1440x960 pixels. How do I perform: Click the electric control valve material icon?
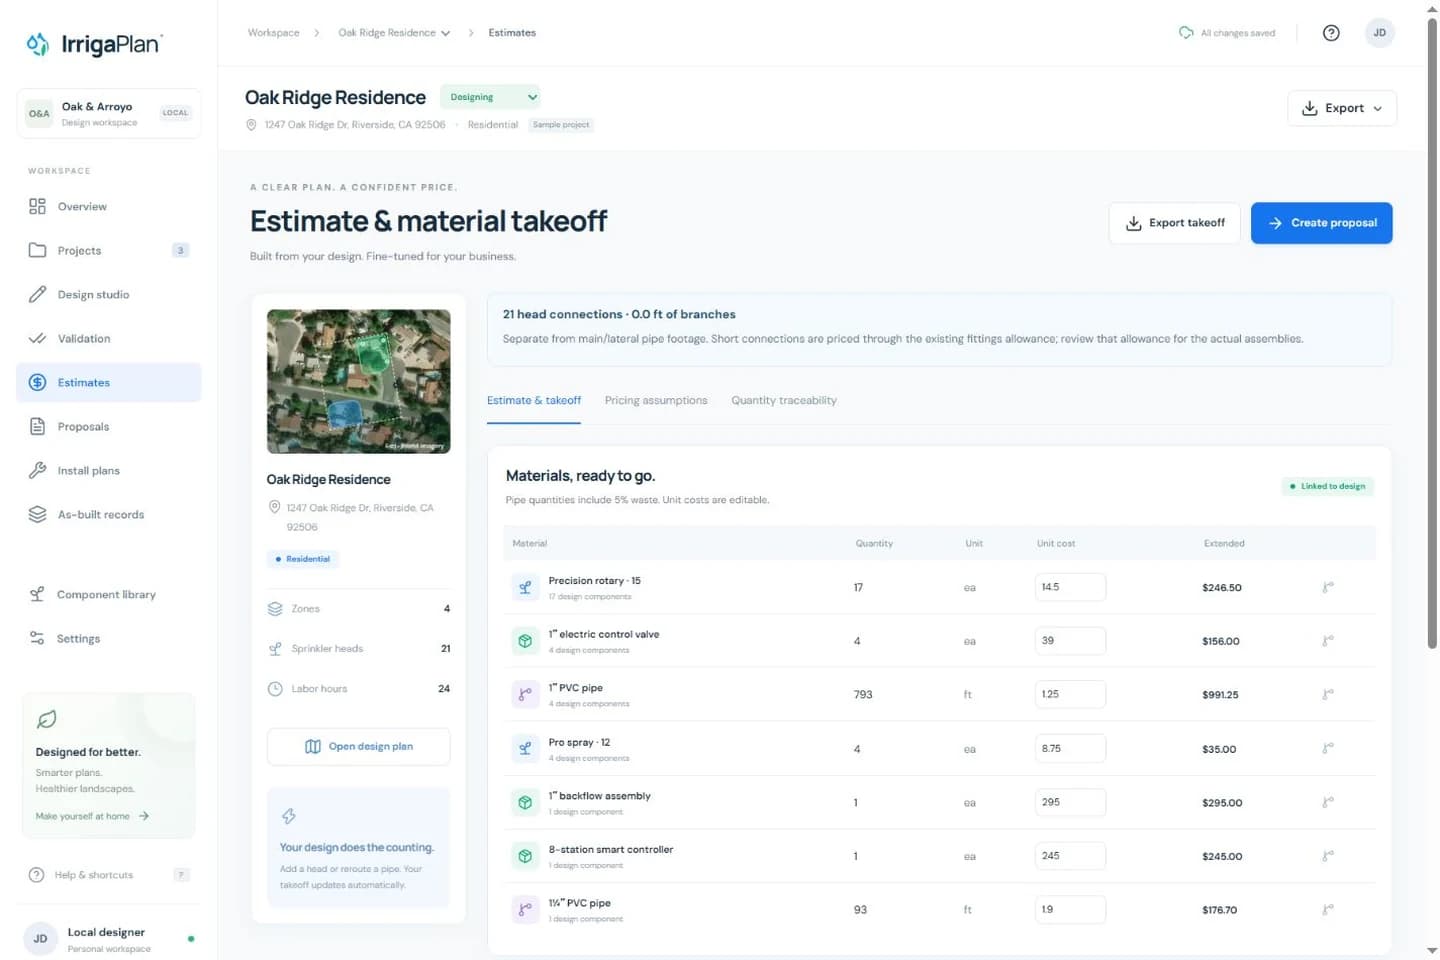point(525,641)
